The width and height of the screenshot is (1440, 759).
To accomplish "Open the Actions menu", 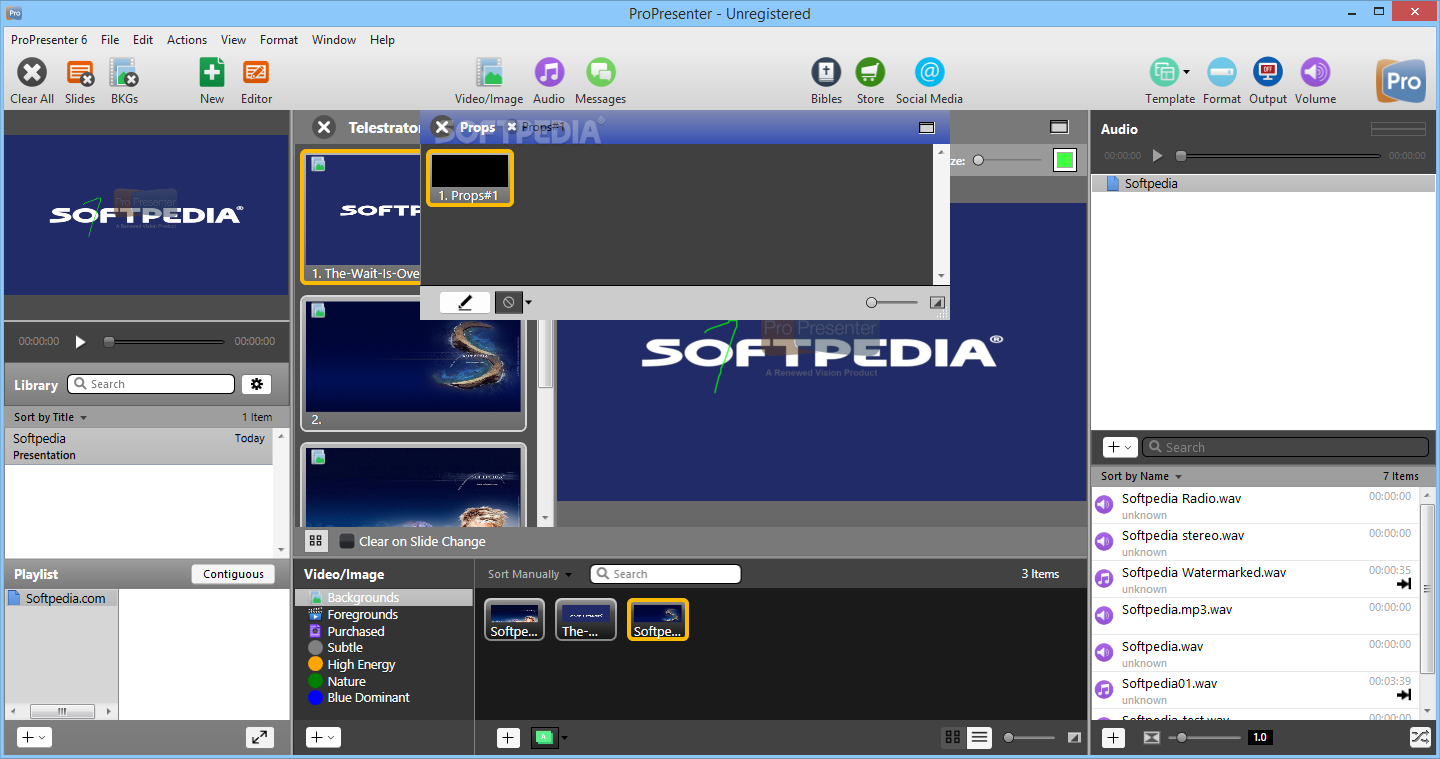I will point(187,40).
